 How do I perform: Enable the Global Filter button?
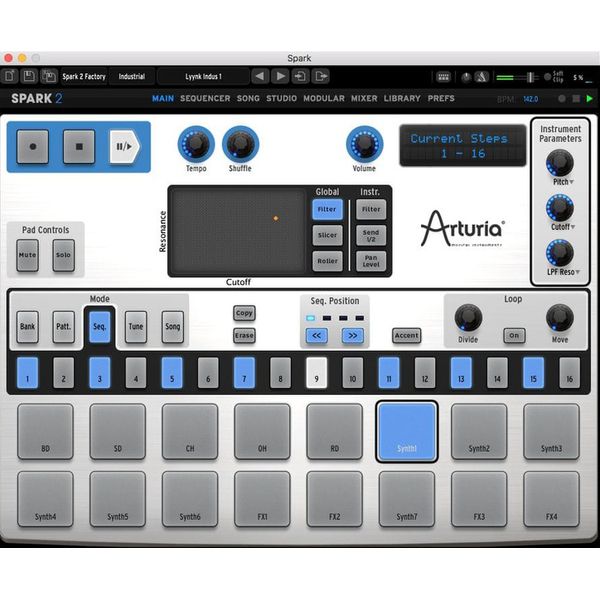click(327, 209)
